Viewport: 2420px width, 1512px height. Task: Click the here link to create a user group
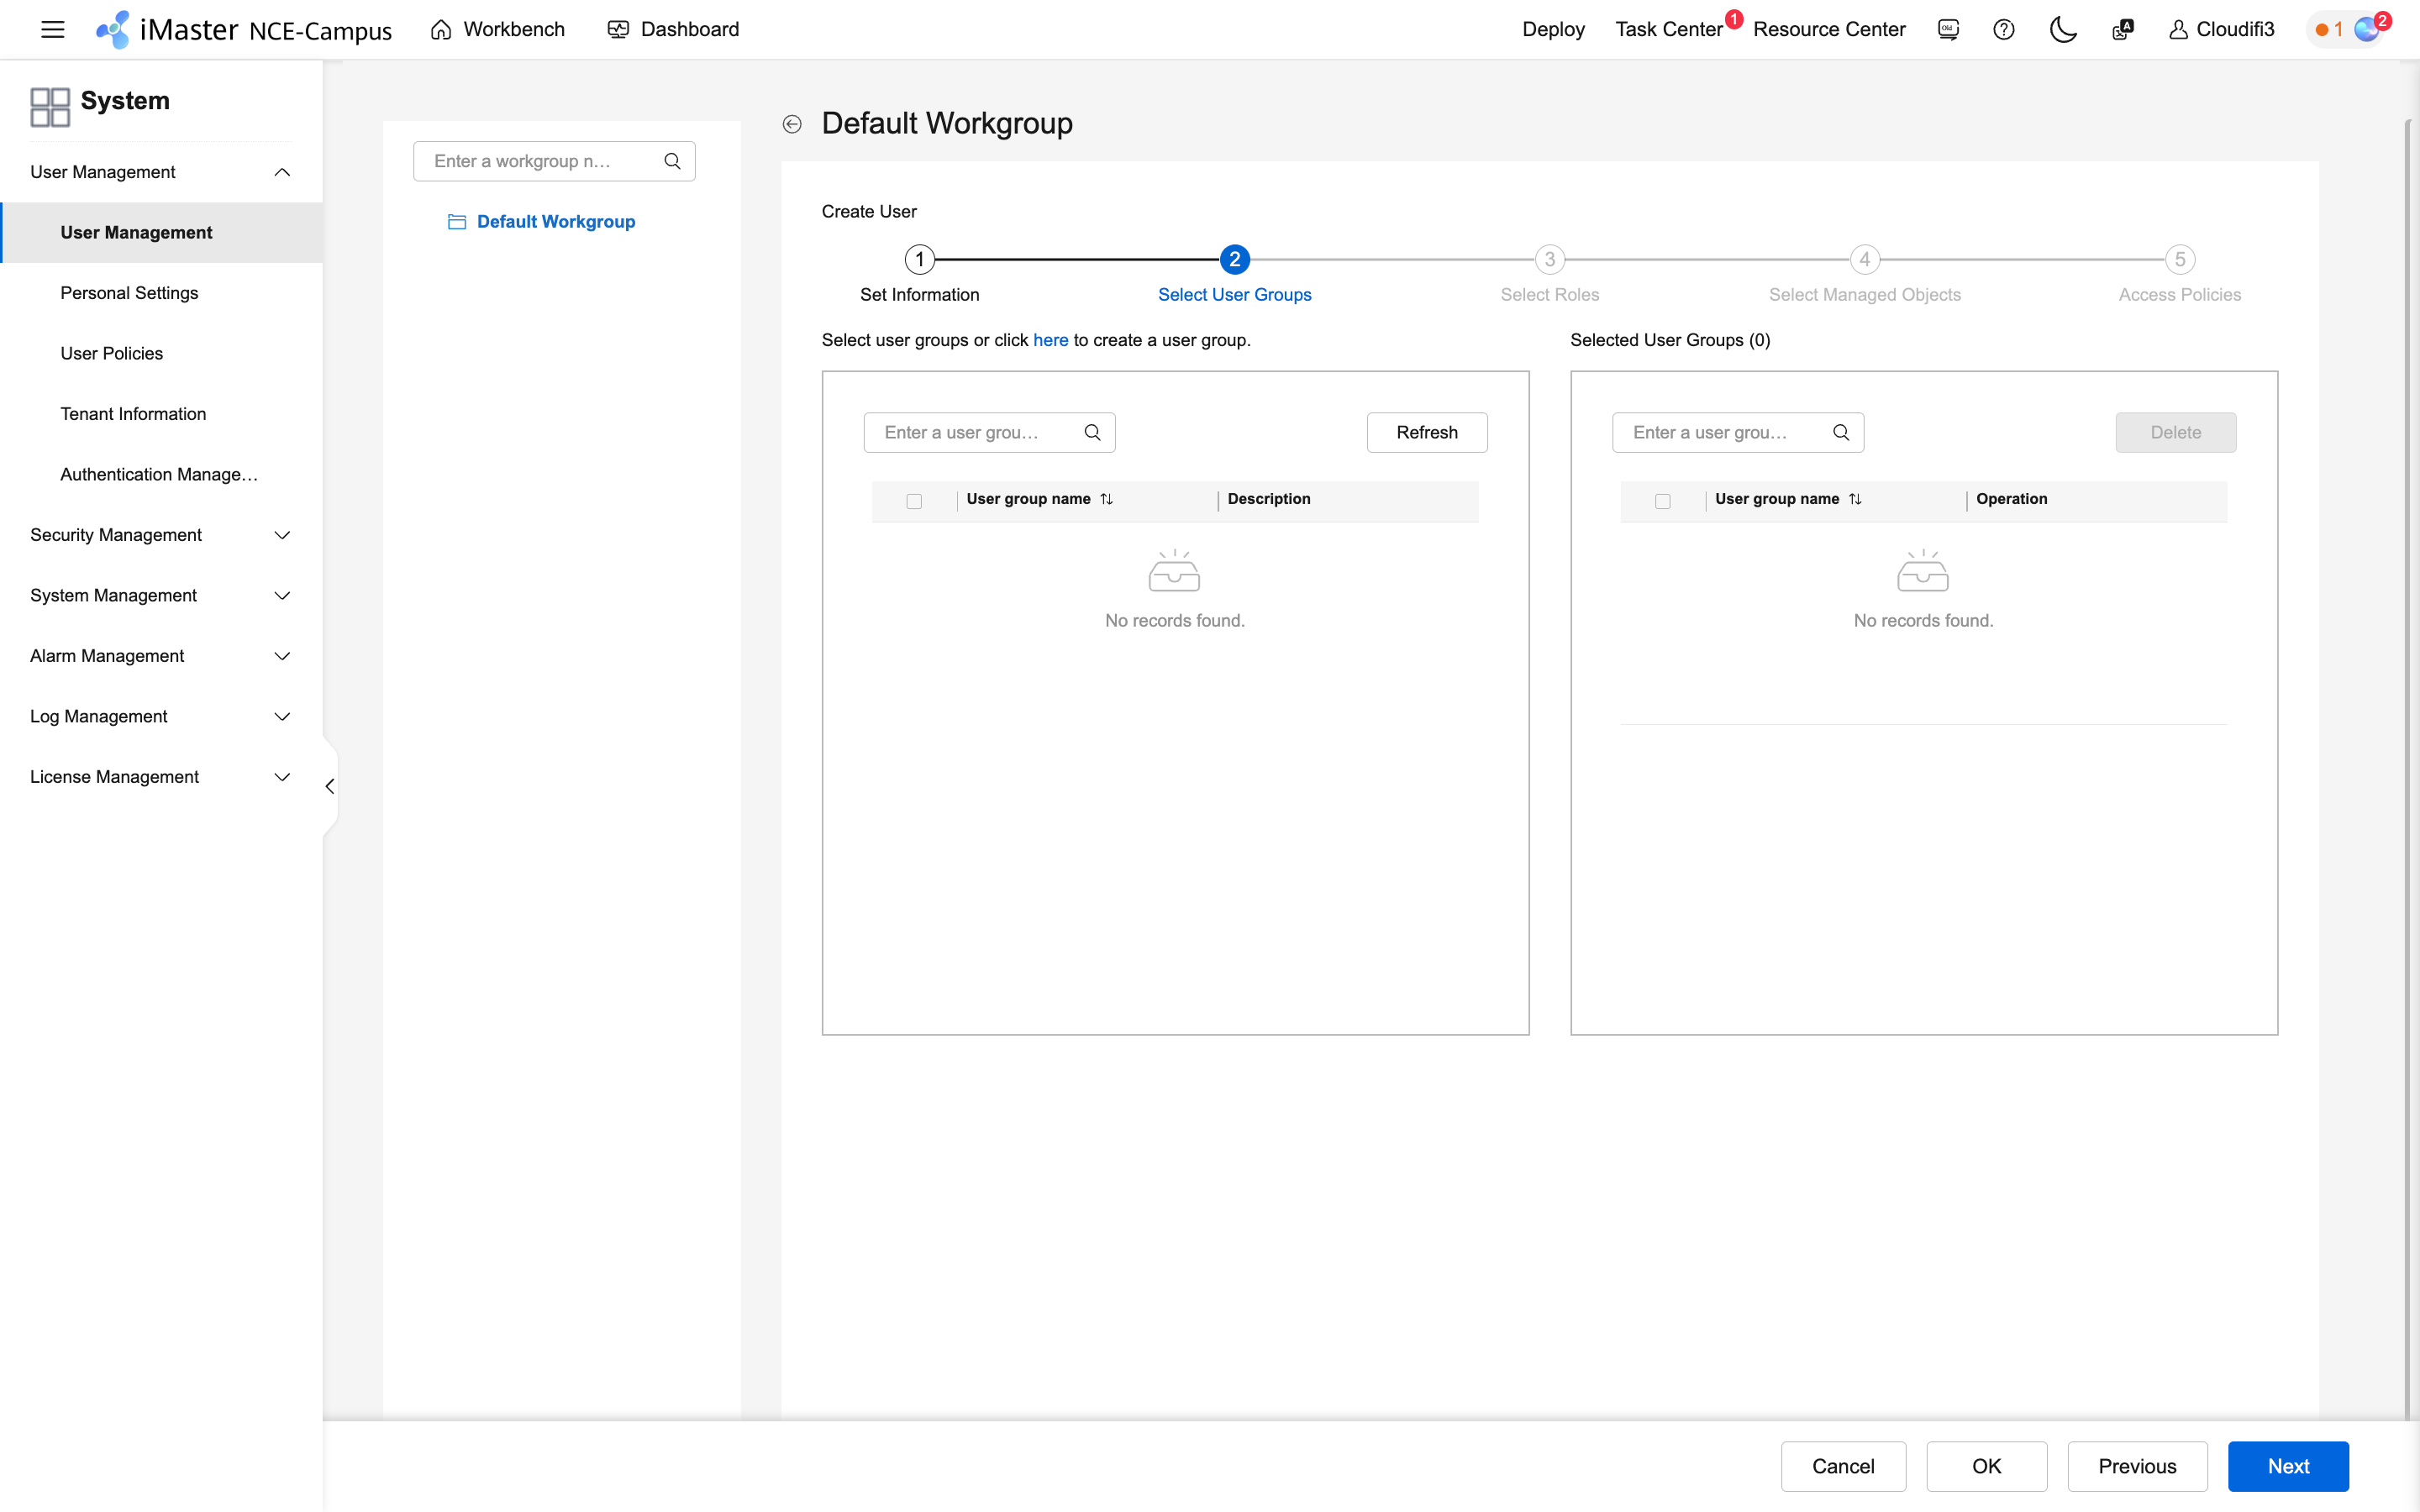(1050, 340)
